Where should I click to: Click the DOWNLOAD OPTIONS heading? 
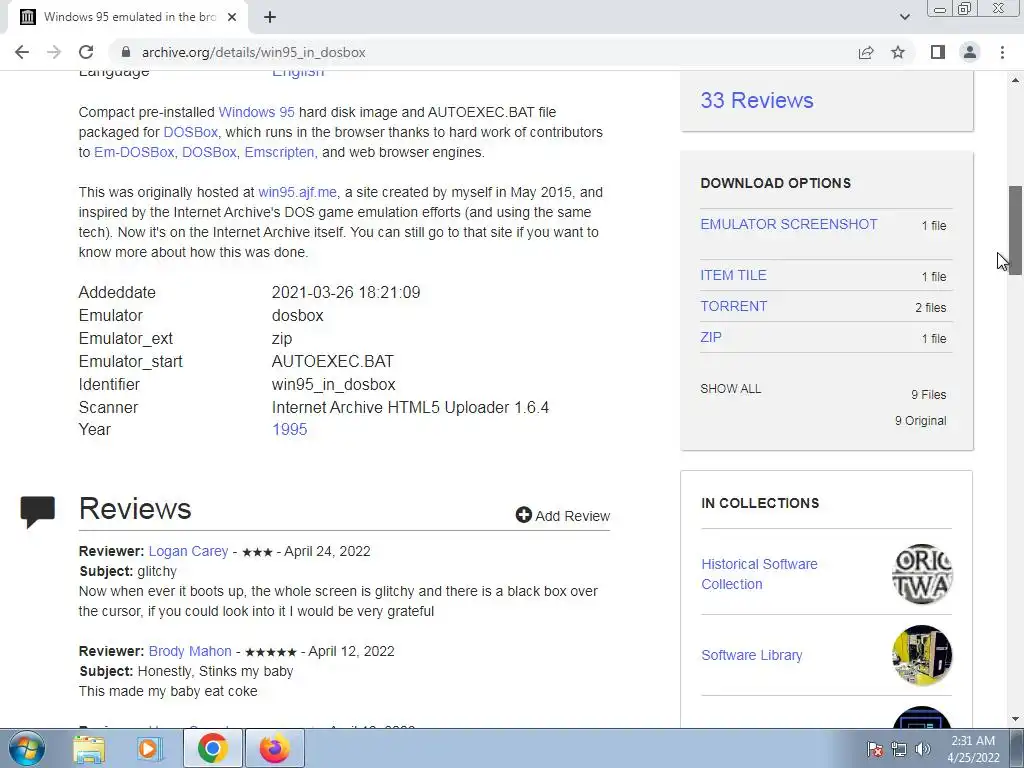click(x=776, y=184)
